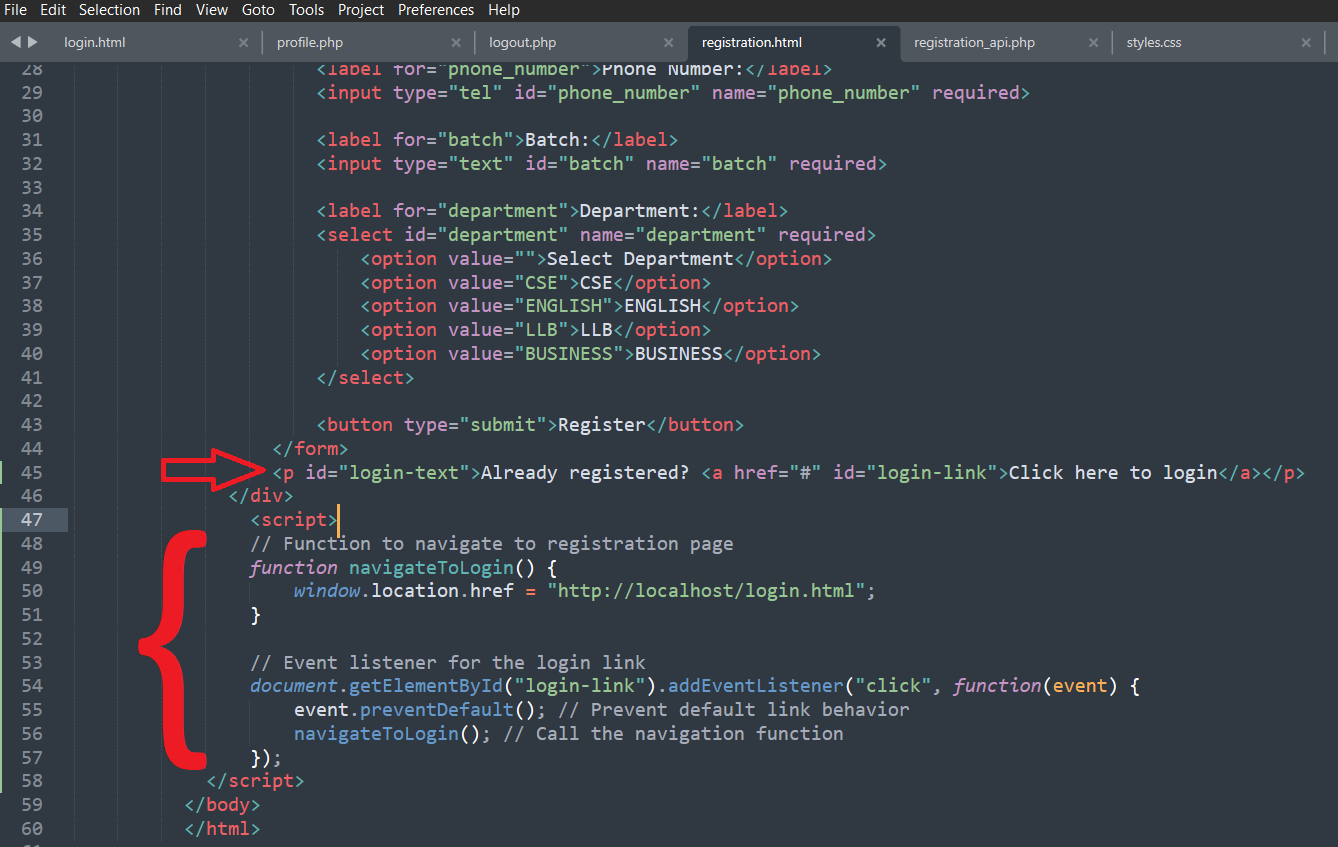This screenshot has height=847, width=1338.
Task: Open the Project menu
Action: pyautogui.click(x=361, y=10)
